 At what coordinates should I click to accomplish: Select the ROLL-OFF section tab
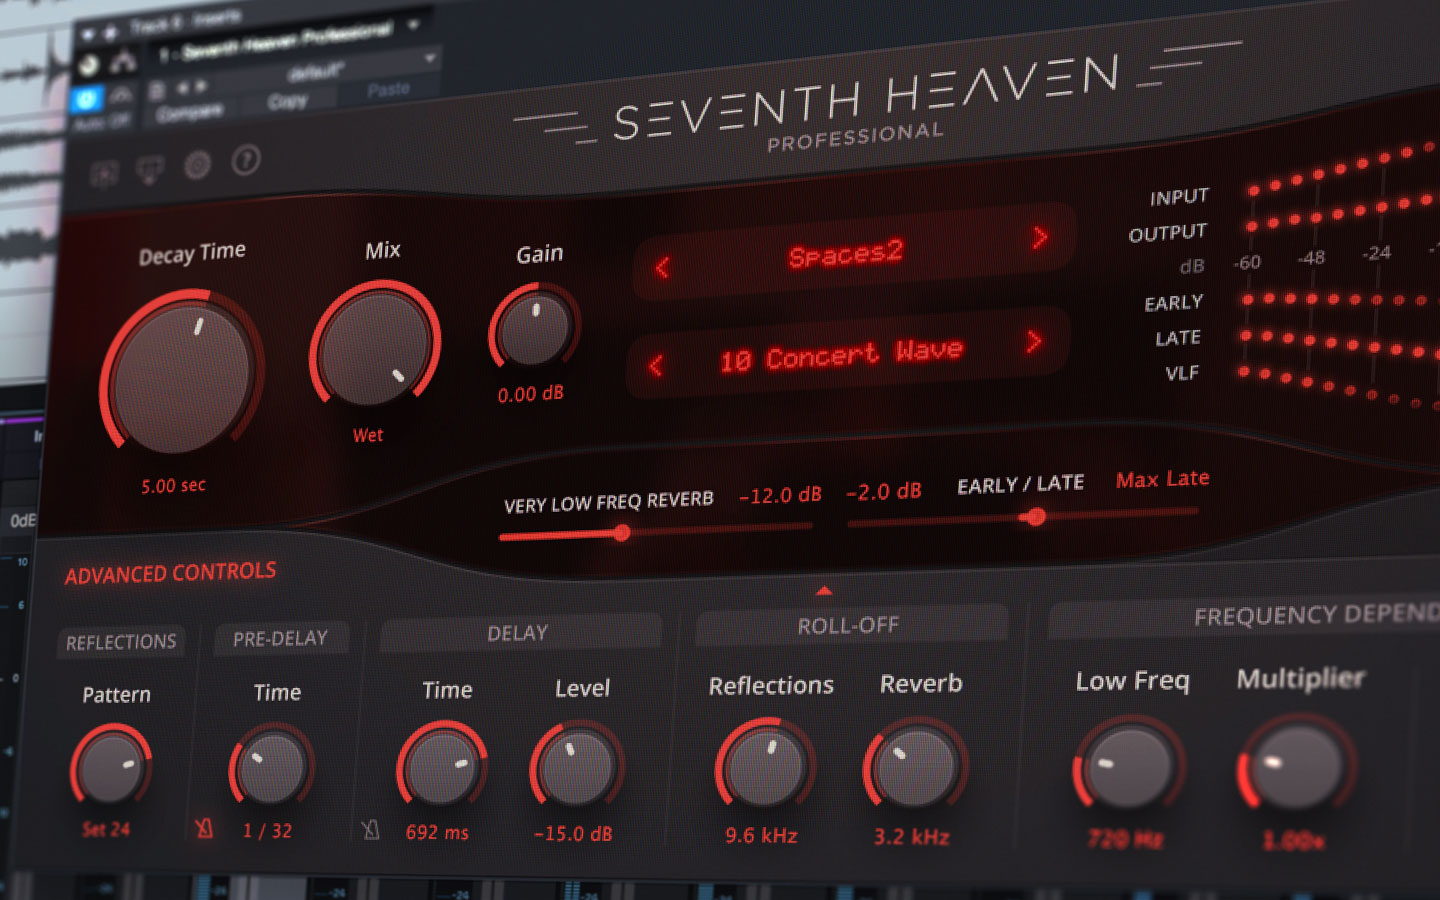848,624
